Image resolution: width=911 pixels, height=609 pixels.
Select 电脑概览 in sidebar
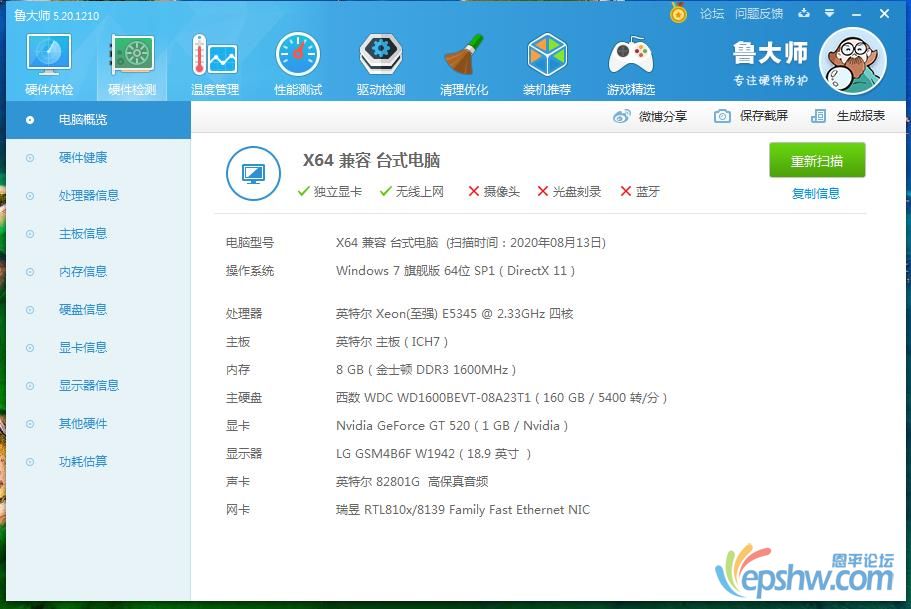click(x=98, y=120)
